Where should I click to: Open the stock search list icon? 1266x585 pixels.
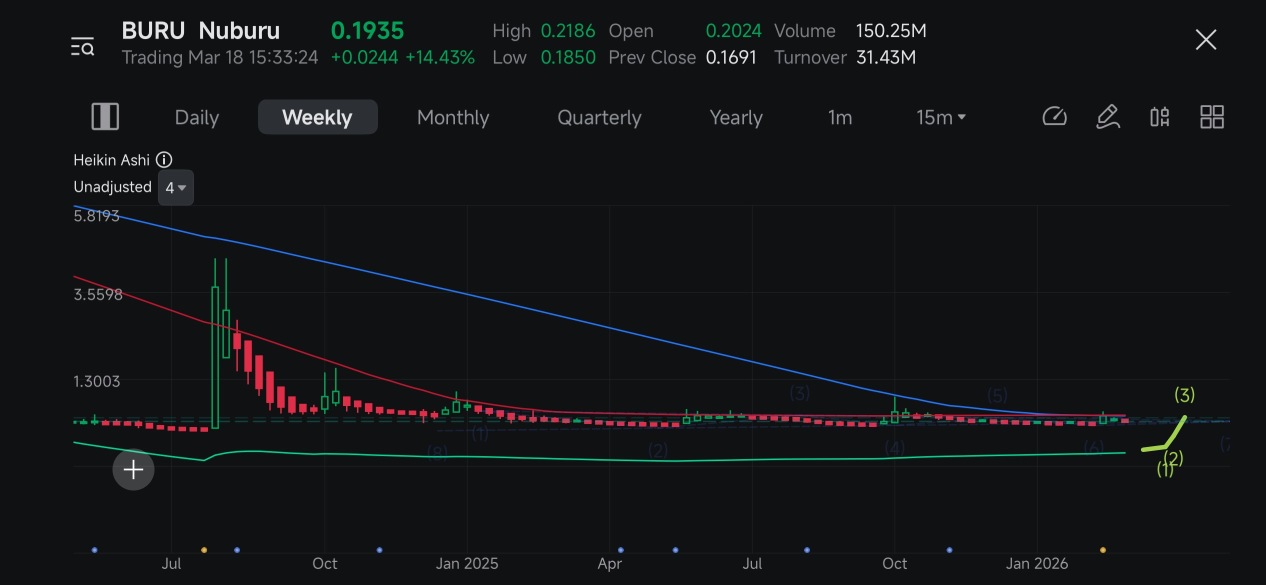(82, 46)
